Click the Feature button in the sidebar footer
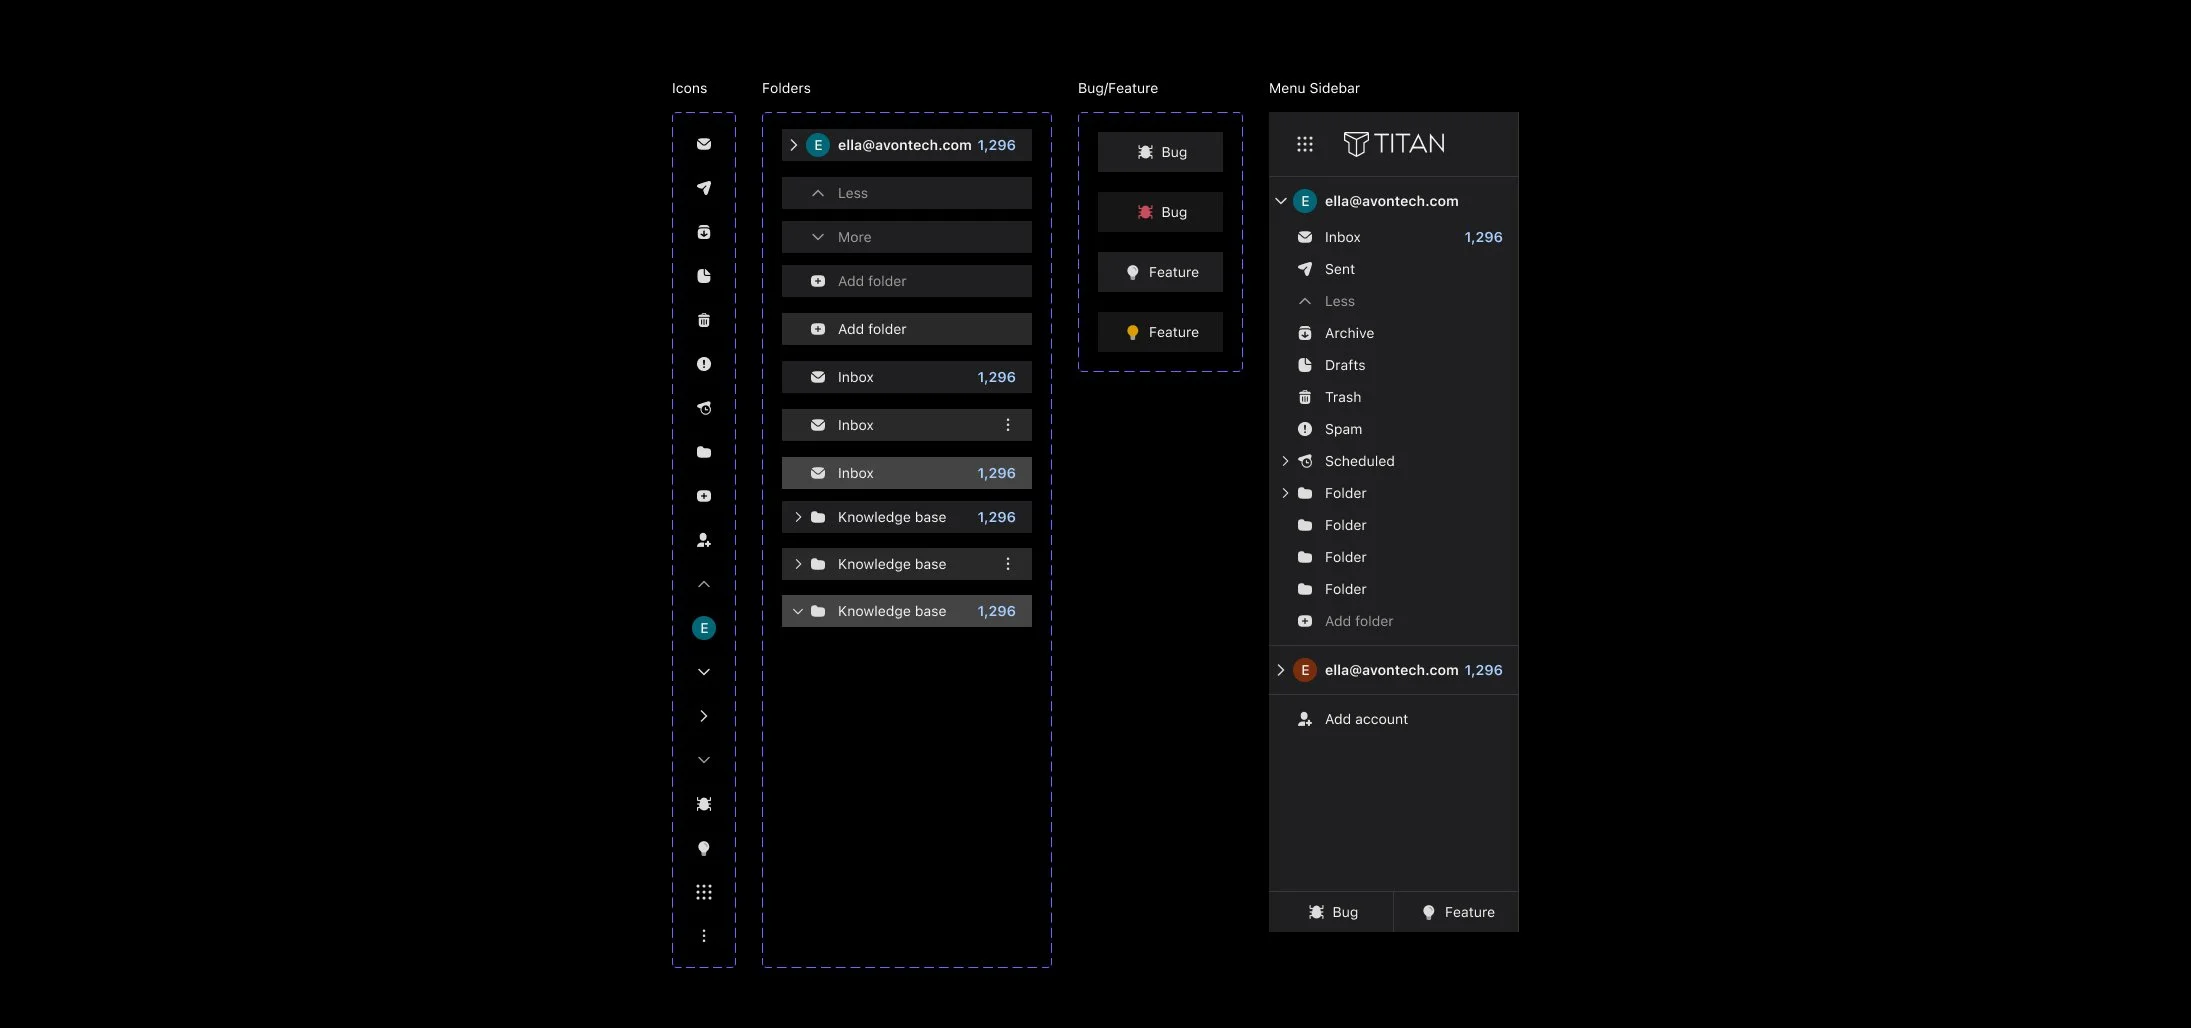Viewport: 2191px width, 1028px height. (x=1456, y=911)
